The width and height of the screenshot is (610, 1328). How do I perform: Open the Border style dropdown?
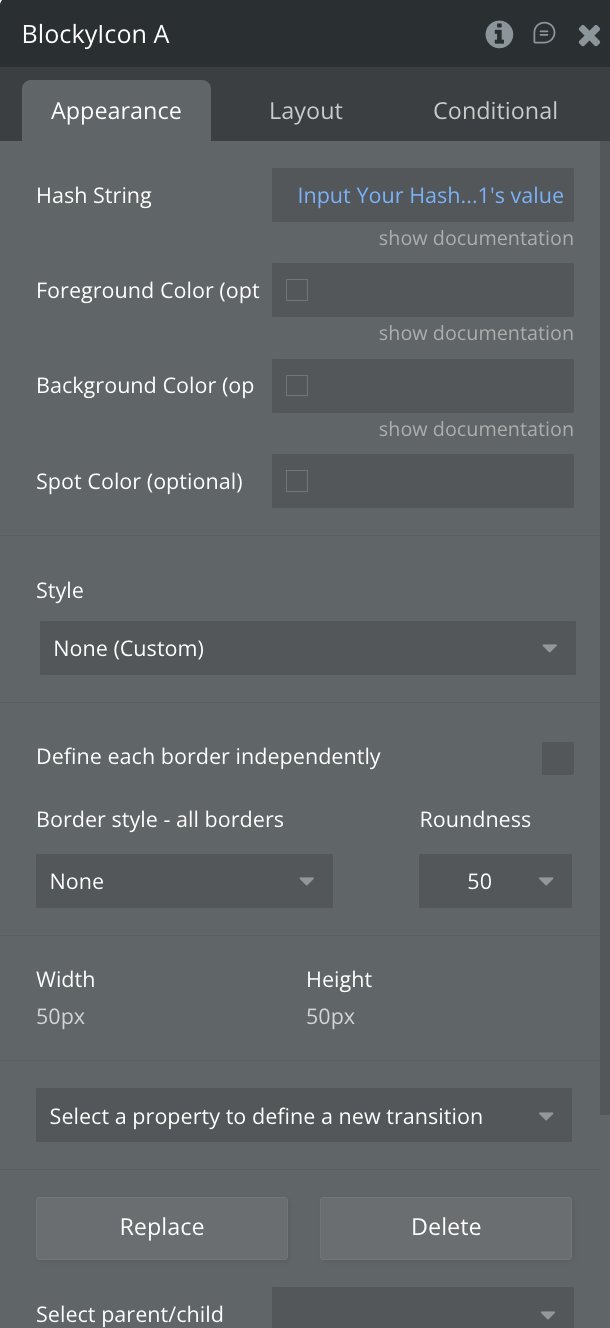click(x=184, y=881)
